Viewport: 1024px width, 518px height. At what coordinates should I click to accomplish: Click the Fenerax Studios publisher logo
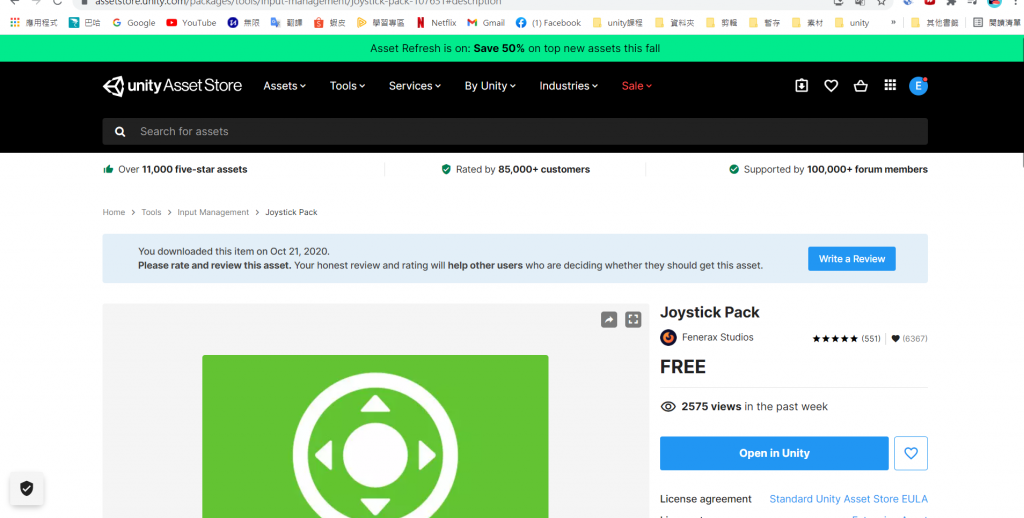point(668,338)
